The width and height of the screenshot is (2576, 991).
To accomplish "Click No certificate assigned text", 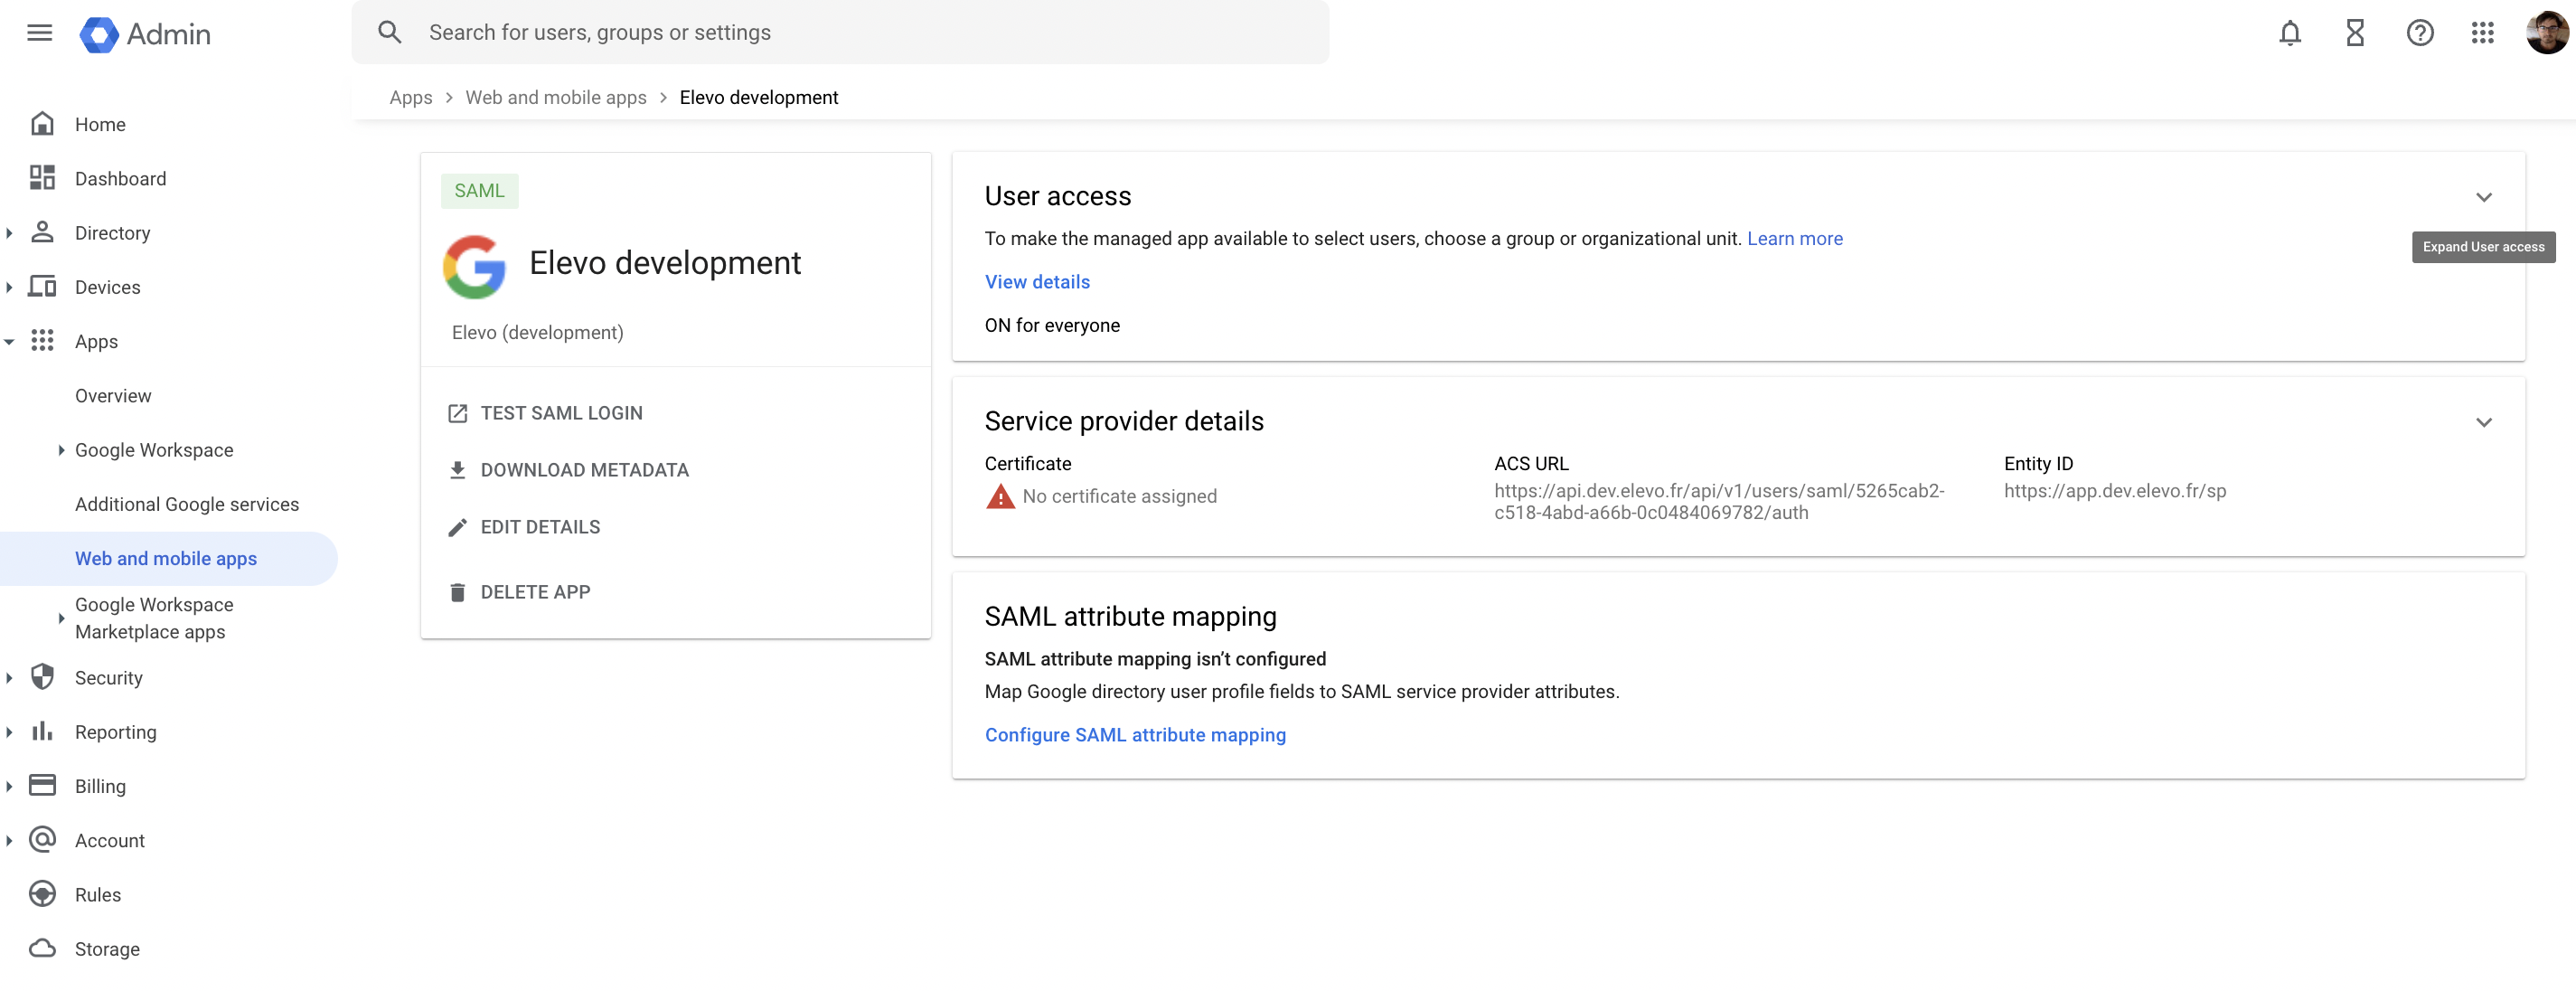I will [1119, 496].
